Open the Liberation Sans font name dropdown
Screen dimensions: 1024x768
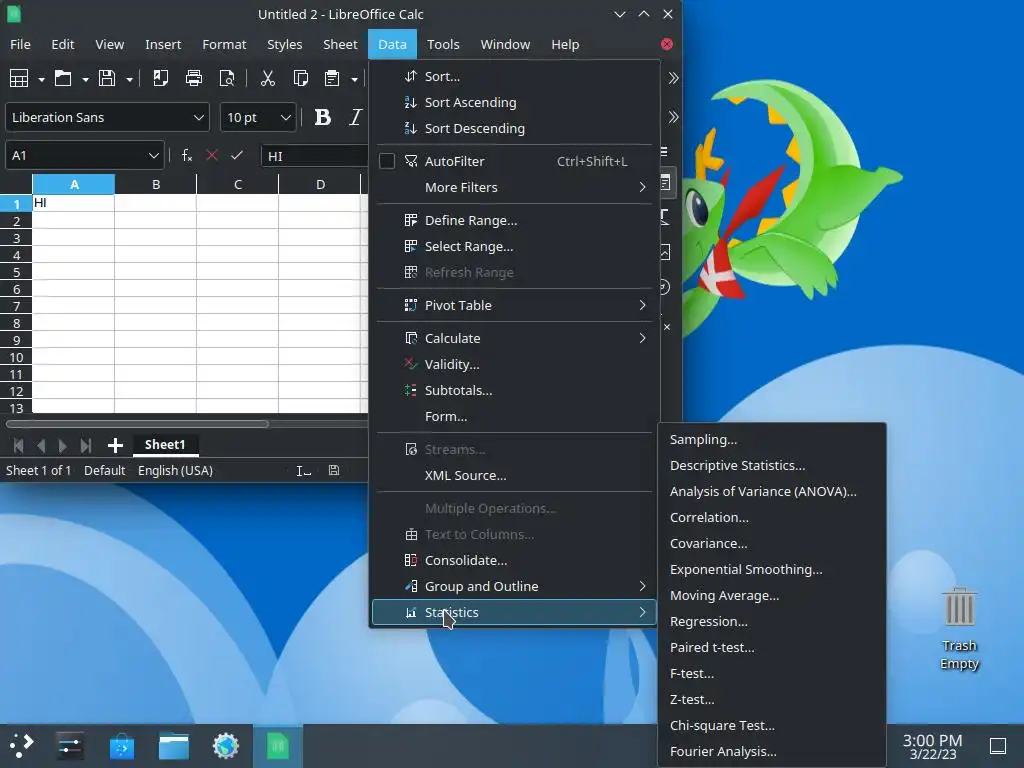coord(199,118)
